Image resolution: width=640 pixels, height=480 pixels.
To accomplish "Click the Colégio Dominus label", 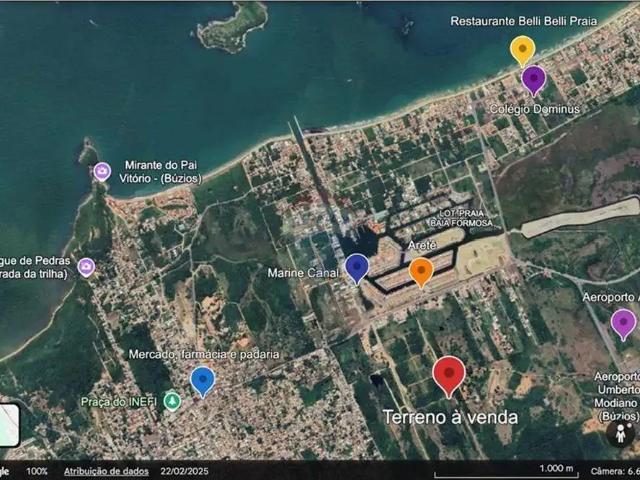I will [x=535, y=109].
